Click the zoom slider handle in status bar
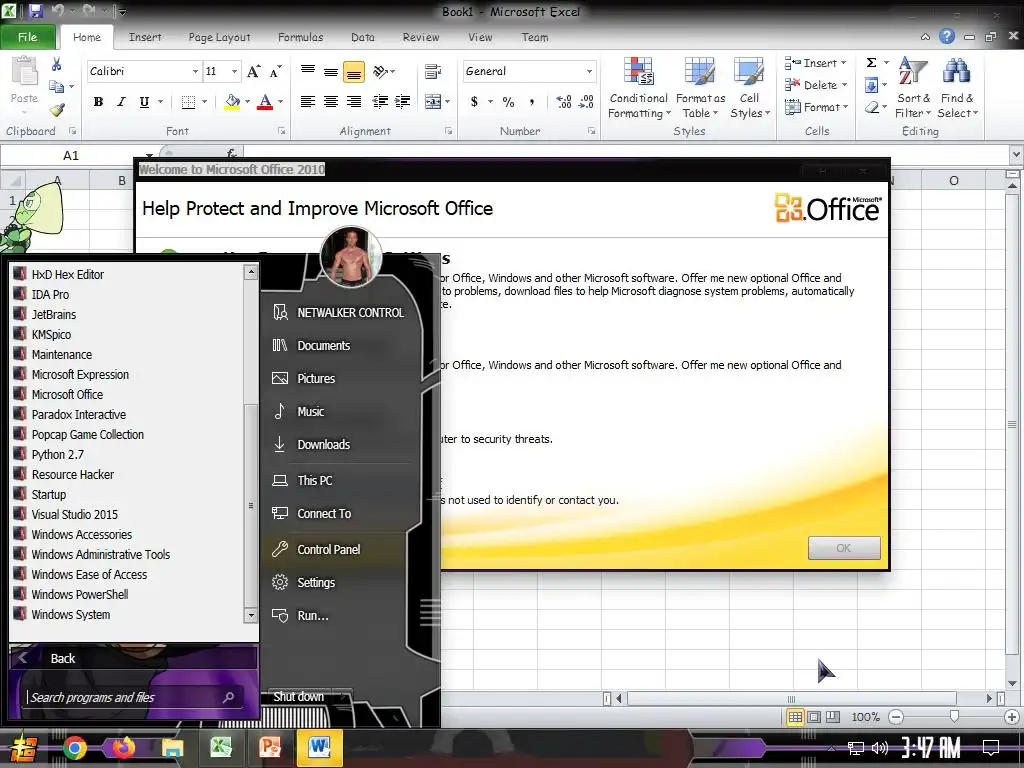This screenshot has width=1024, height=768. pos(954,716)
